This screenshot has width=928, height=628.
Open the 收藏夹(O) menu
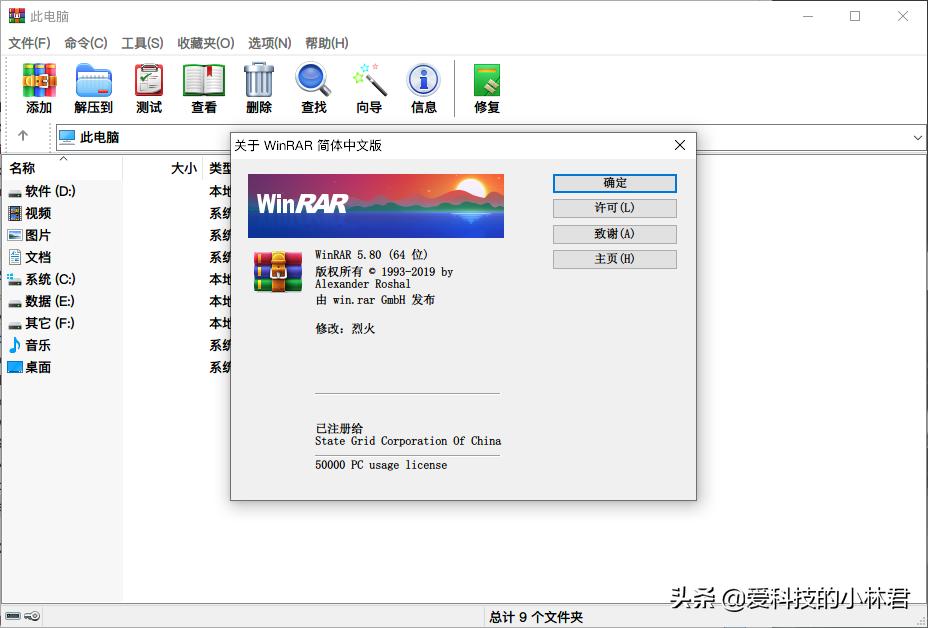pos(202,43)
